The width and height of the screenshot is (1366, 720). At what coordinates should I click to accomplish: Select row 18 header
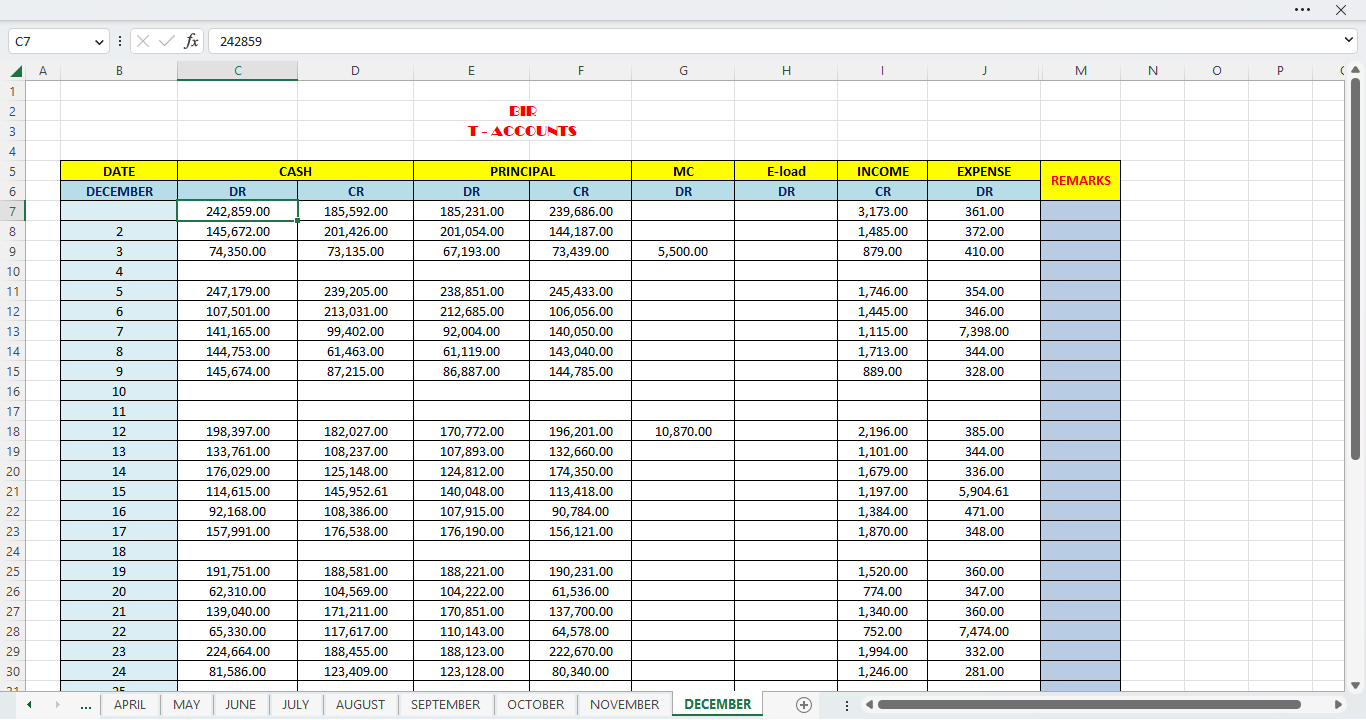tap(12, 431)
